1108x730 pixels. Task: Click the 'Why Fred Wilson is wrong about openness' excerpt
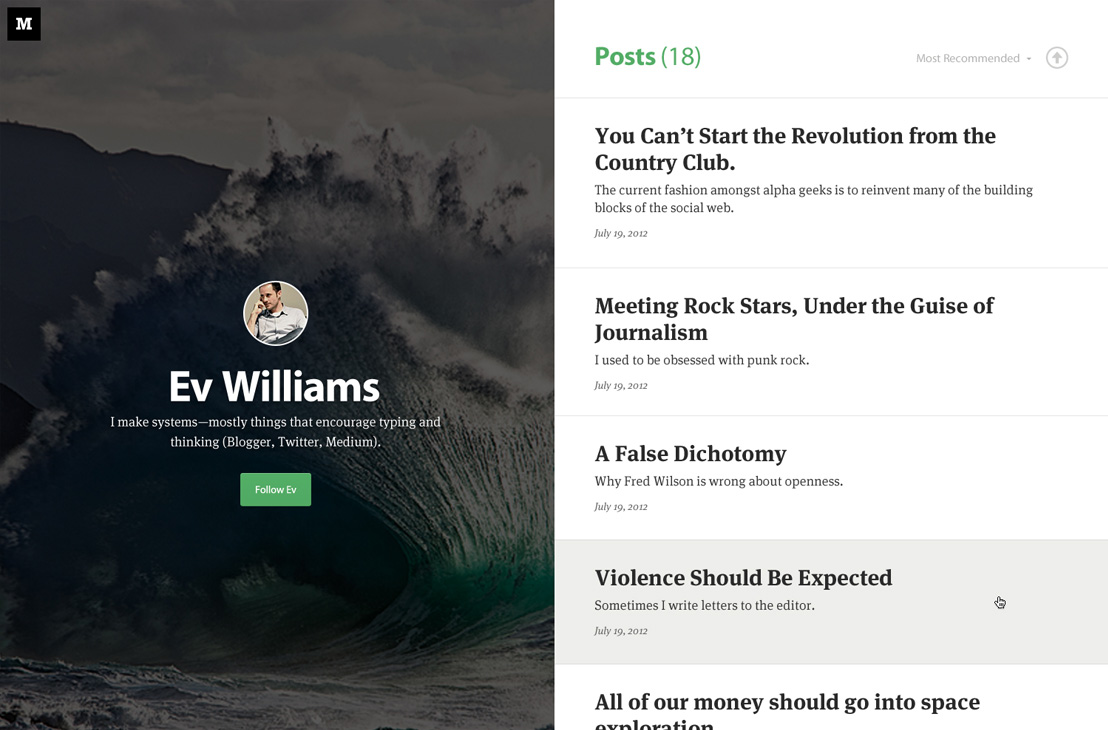tap(719, 481)
